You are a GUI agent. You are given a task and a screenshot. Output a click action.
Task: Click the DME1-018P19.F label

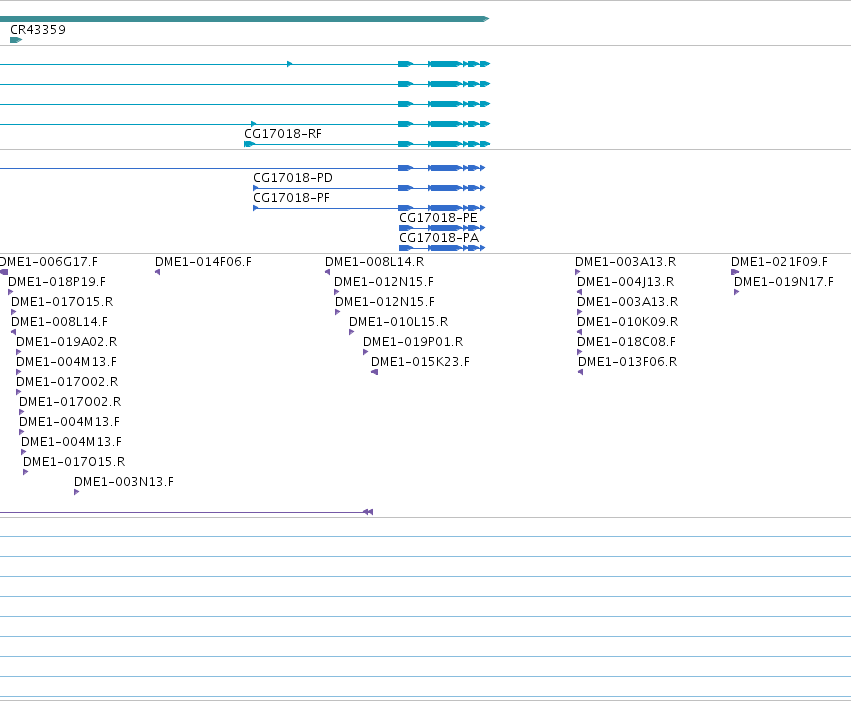point(57,282)
